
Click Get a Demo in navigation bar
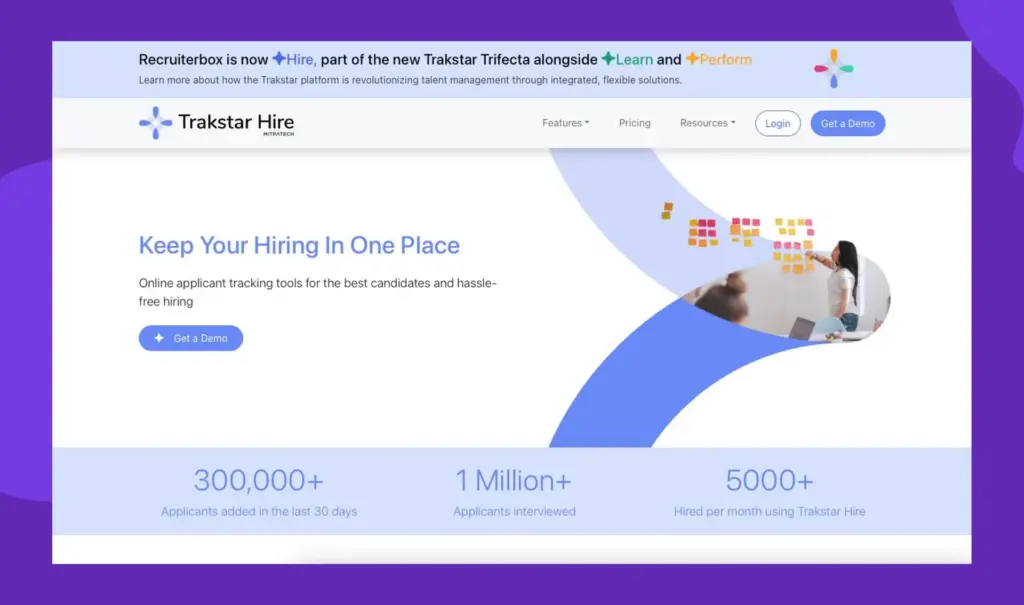[x=848, y=123]
